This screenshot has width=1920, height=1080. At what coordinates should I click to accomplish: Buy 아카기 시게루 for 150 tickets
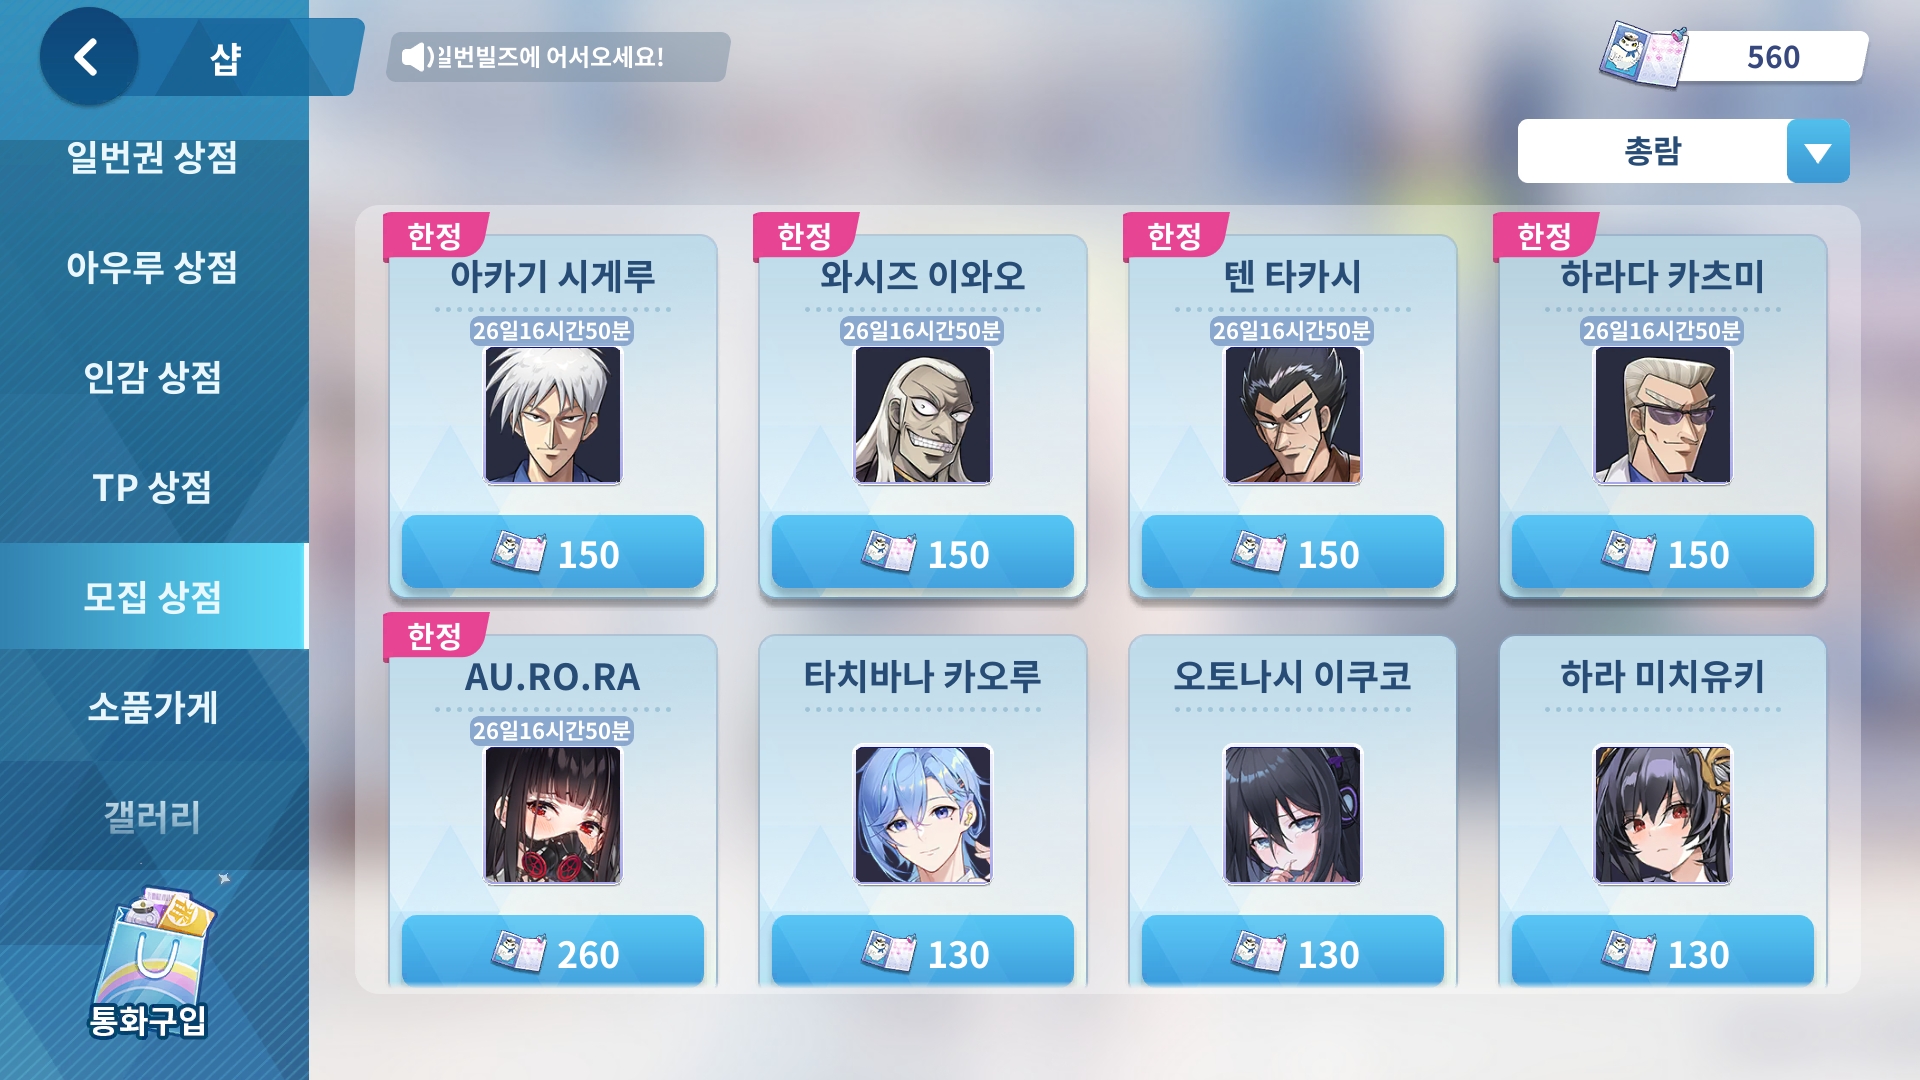coord(553,552)
